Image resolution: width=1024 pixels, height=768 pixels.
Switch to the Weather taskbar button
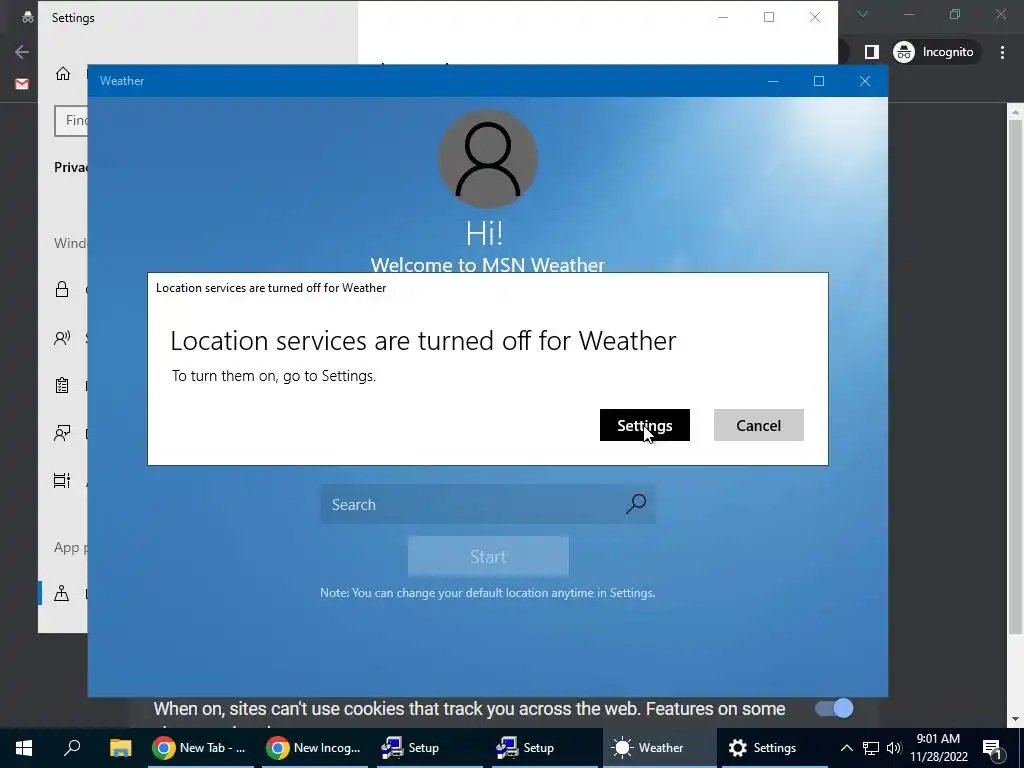[x=659, y=748]
